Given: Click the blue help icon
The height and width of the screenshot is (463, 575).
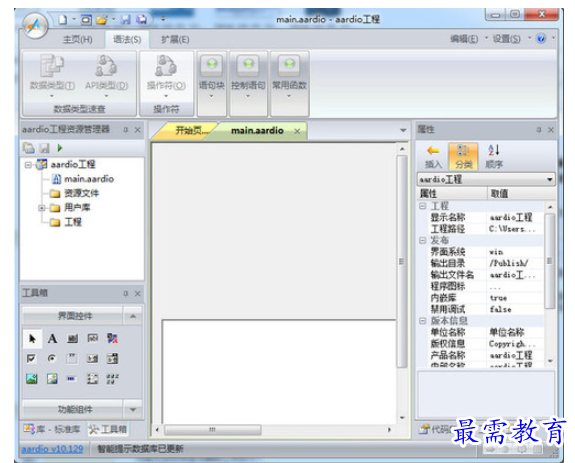Looking at the screenshot, I should (x=541, y=38).
